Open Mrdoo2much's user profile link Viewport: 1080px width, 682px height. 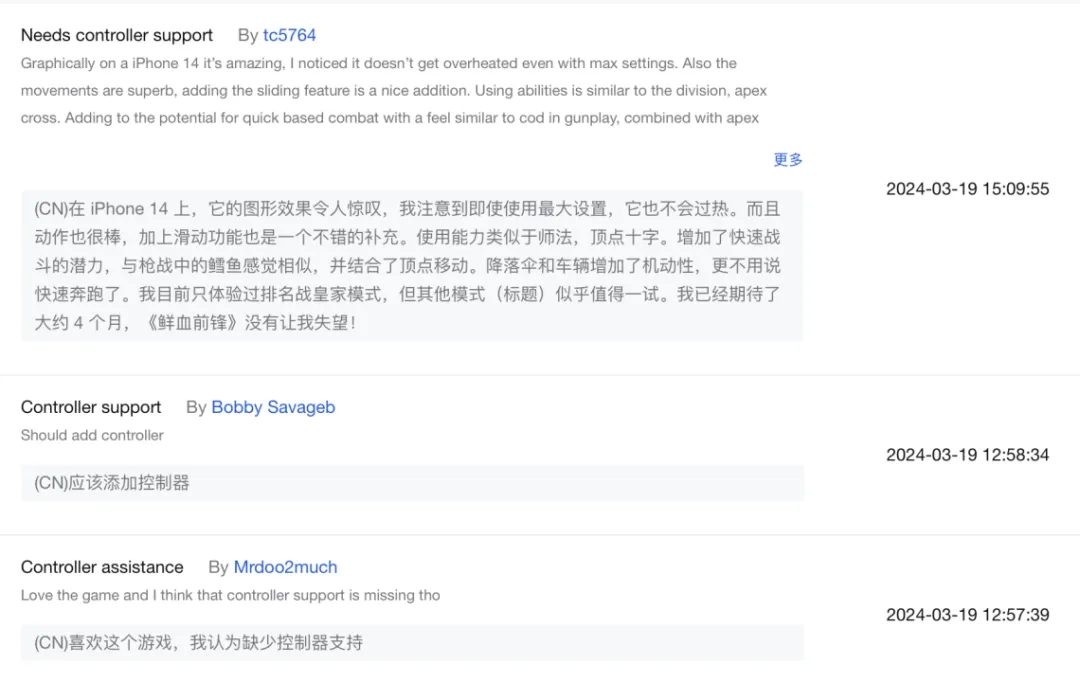pyautogui.click(x=285, y=567)
